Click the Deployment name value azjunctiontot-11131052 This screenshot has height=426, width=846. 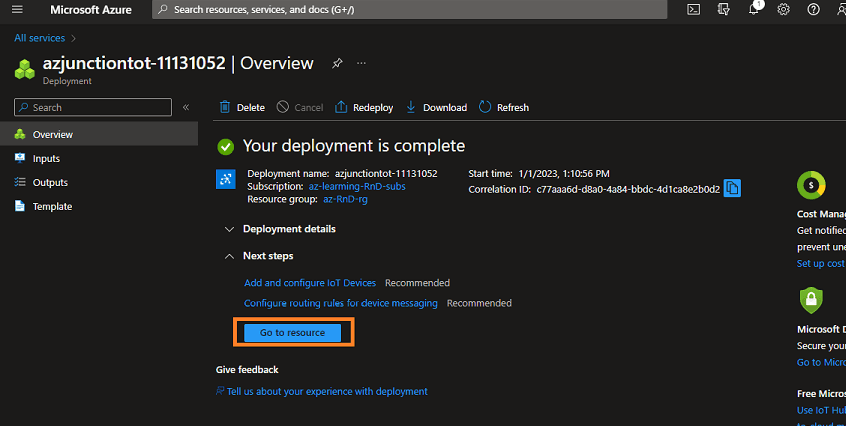click(386, 174)
